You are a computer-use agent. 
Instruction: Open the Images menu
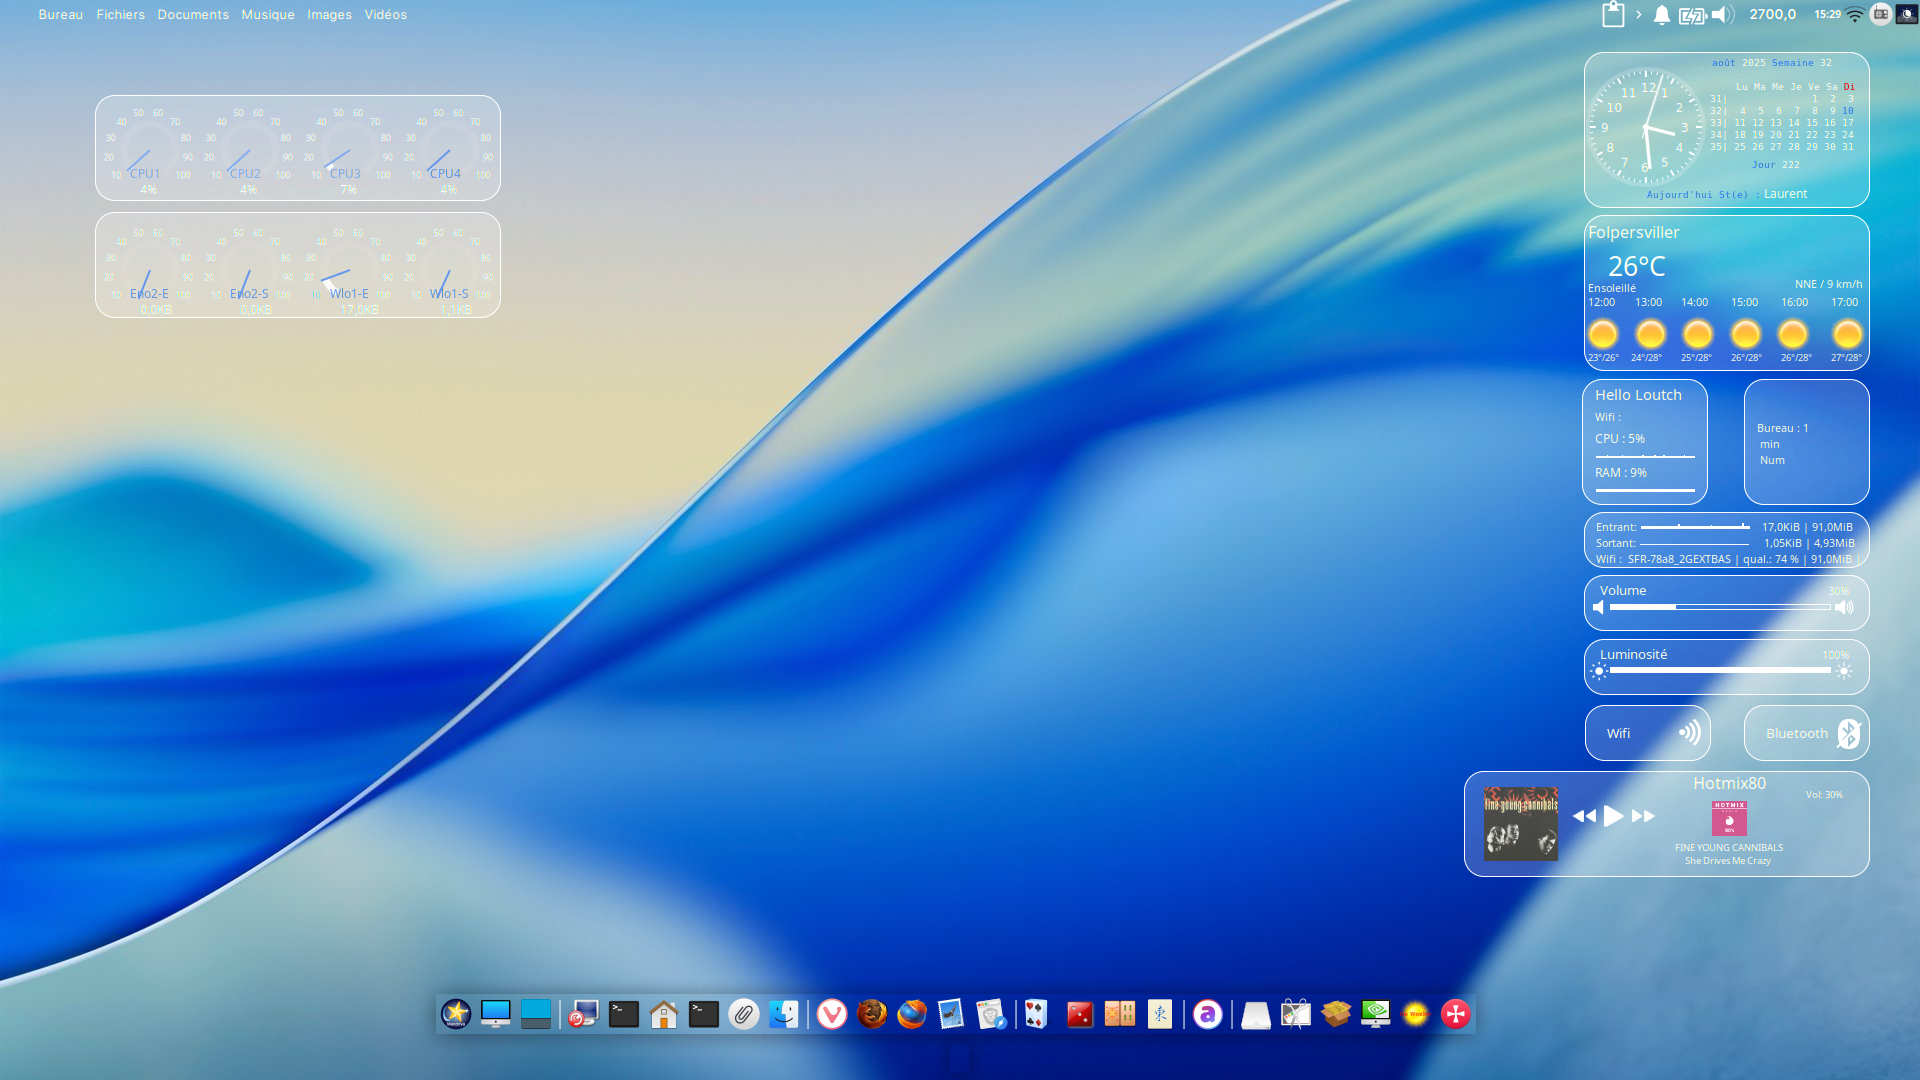click(x=330, y=14)
